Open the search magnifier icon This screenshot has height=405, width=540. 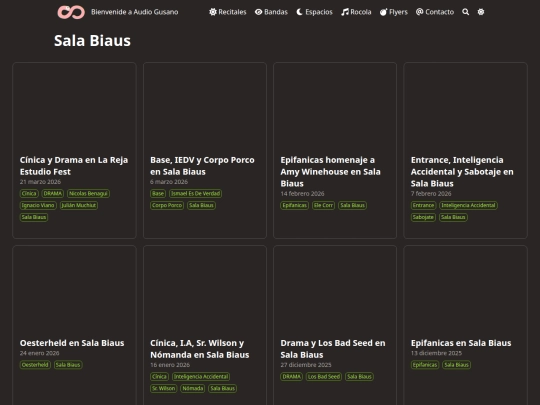pos(465,12)
